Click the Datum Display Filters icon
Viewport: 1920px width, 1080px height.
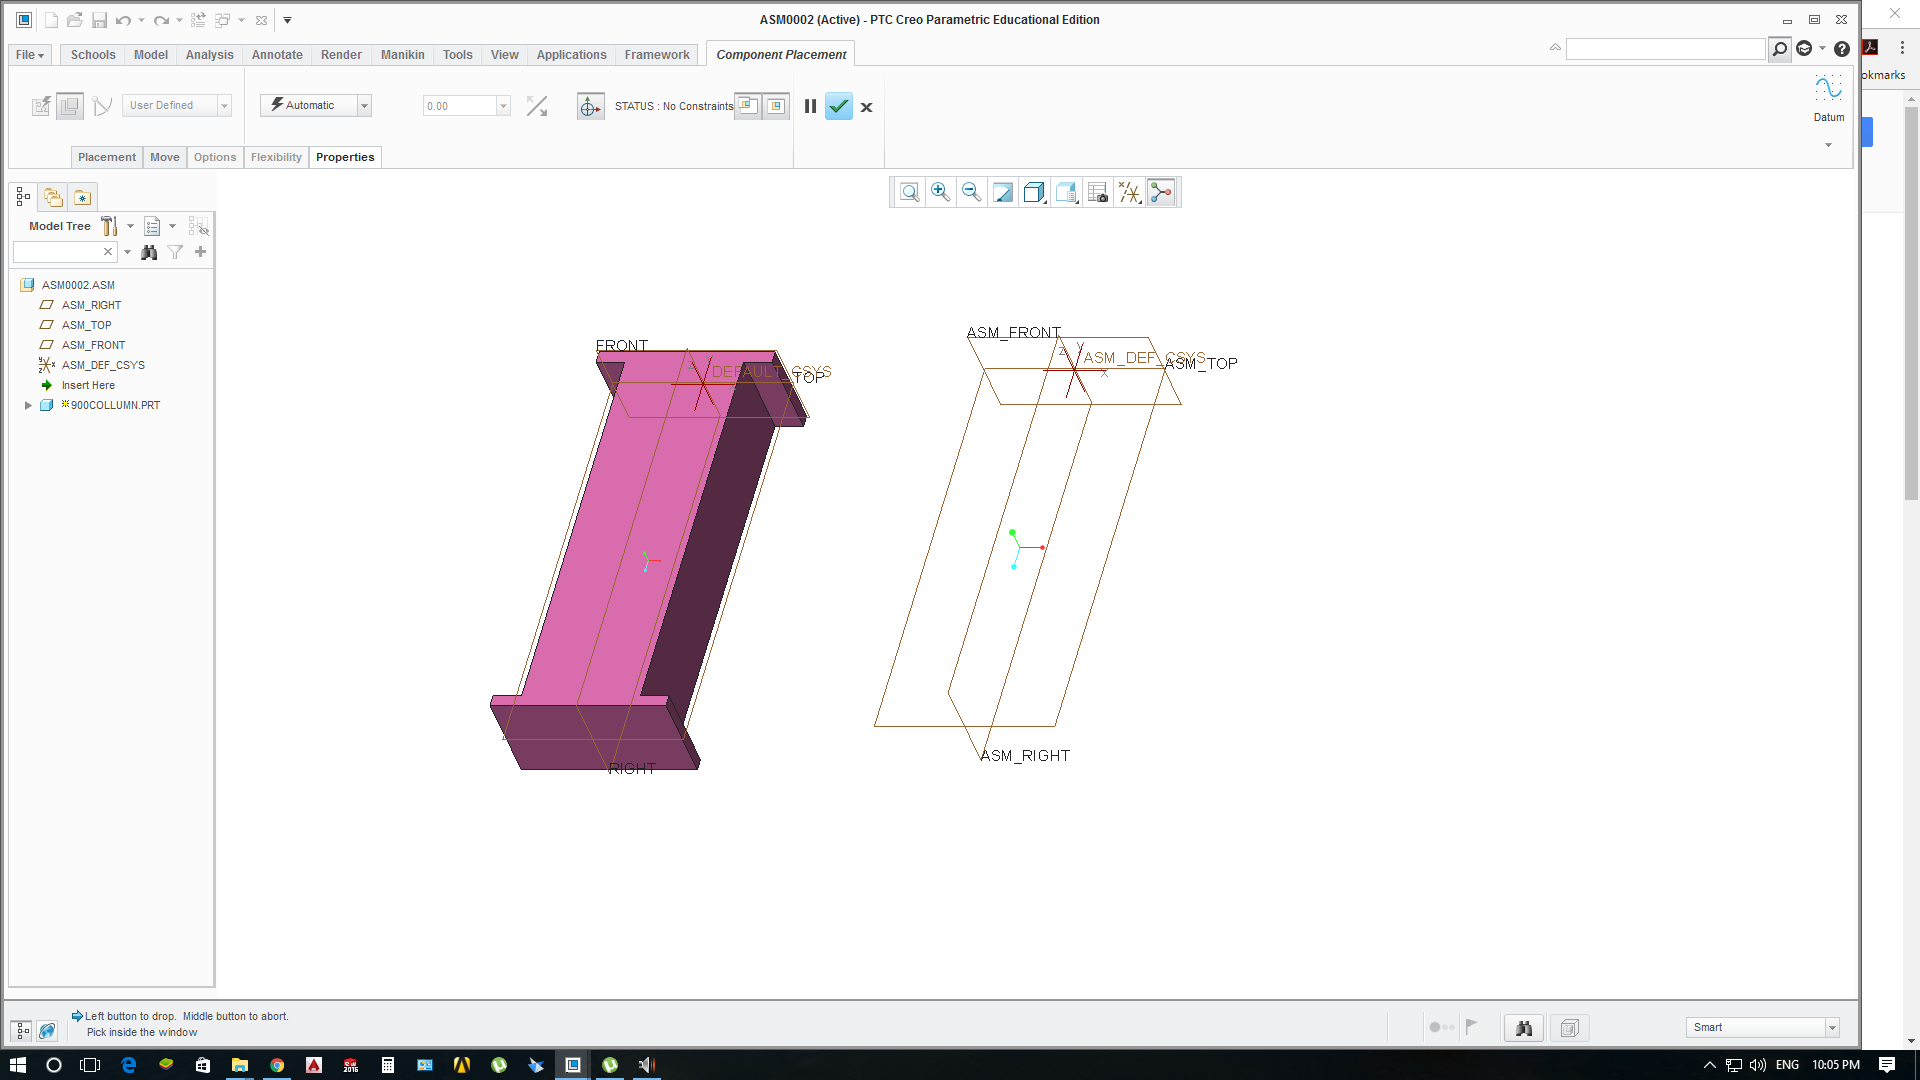pyautogui.click(x=1129, y=192)
